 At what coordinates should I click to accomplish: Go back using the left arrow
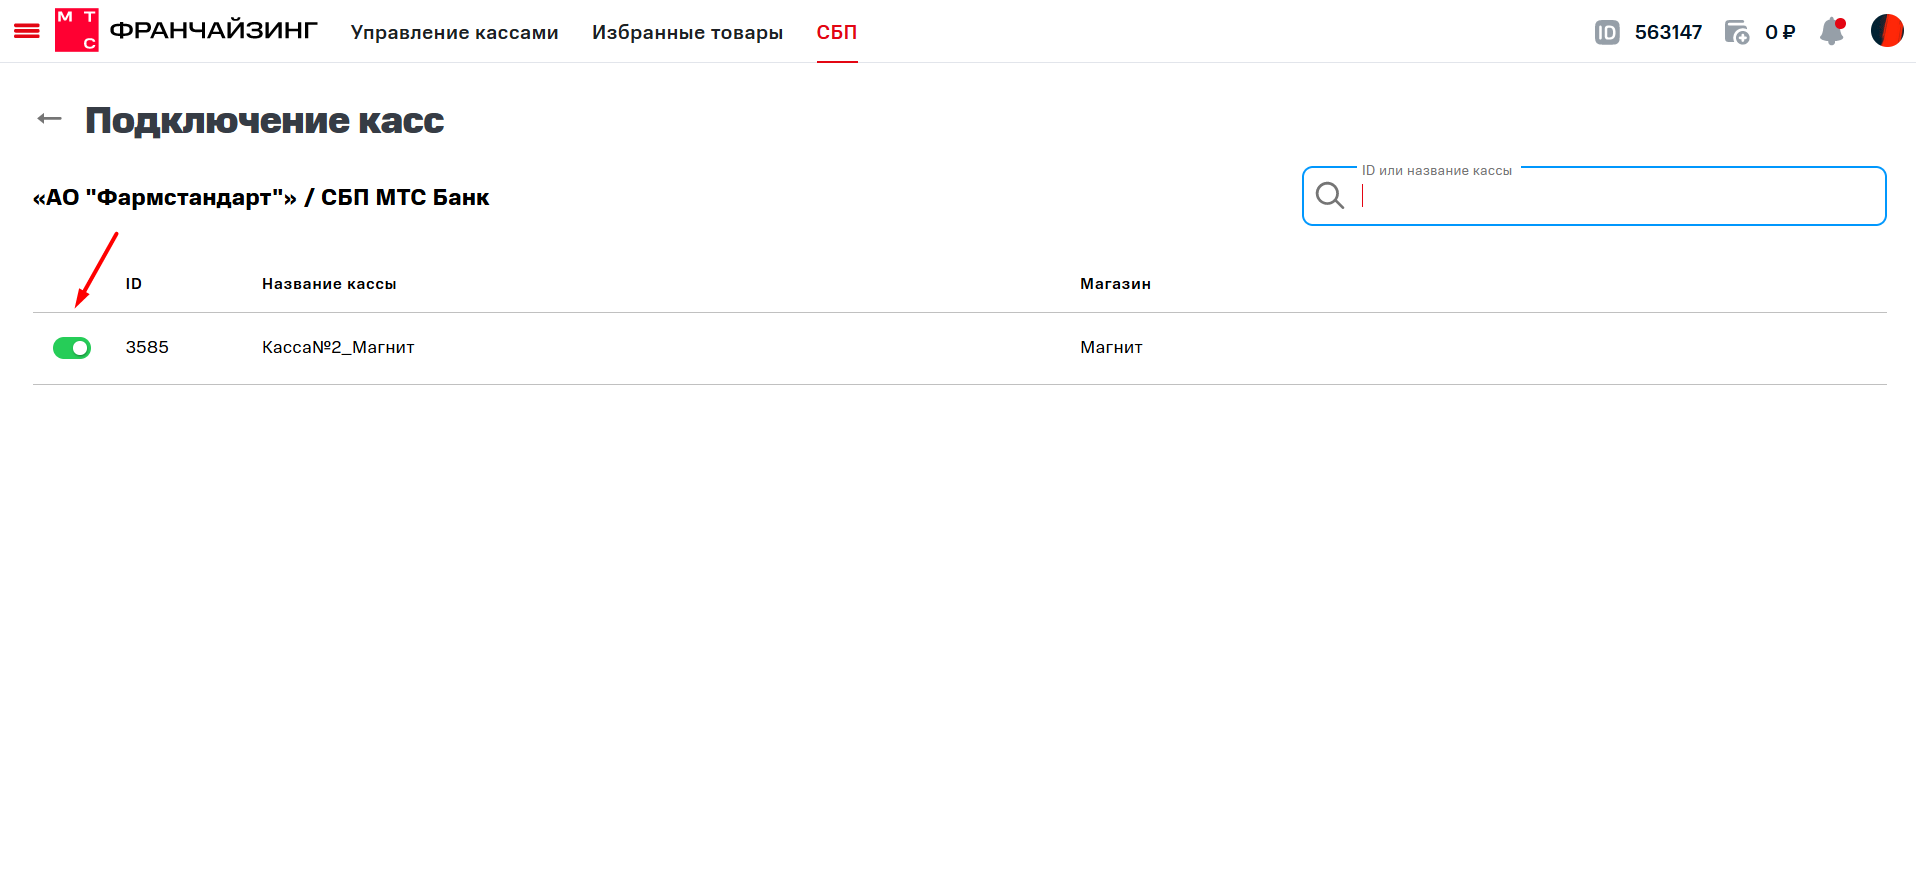pyautogui.click(x=49, y=119)
